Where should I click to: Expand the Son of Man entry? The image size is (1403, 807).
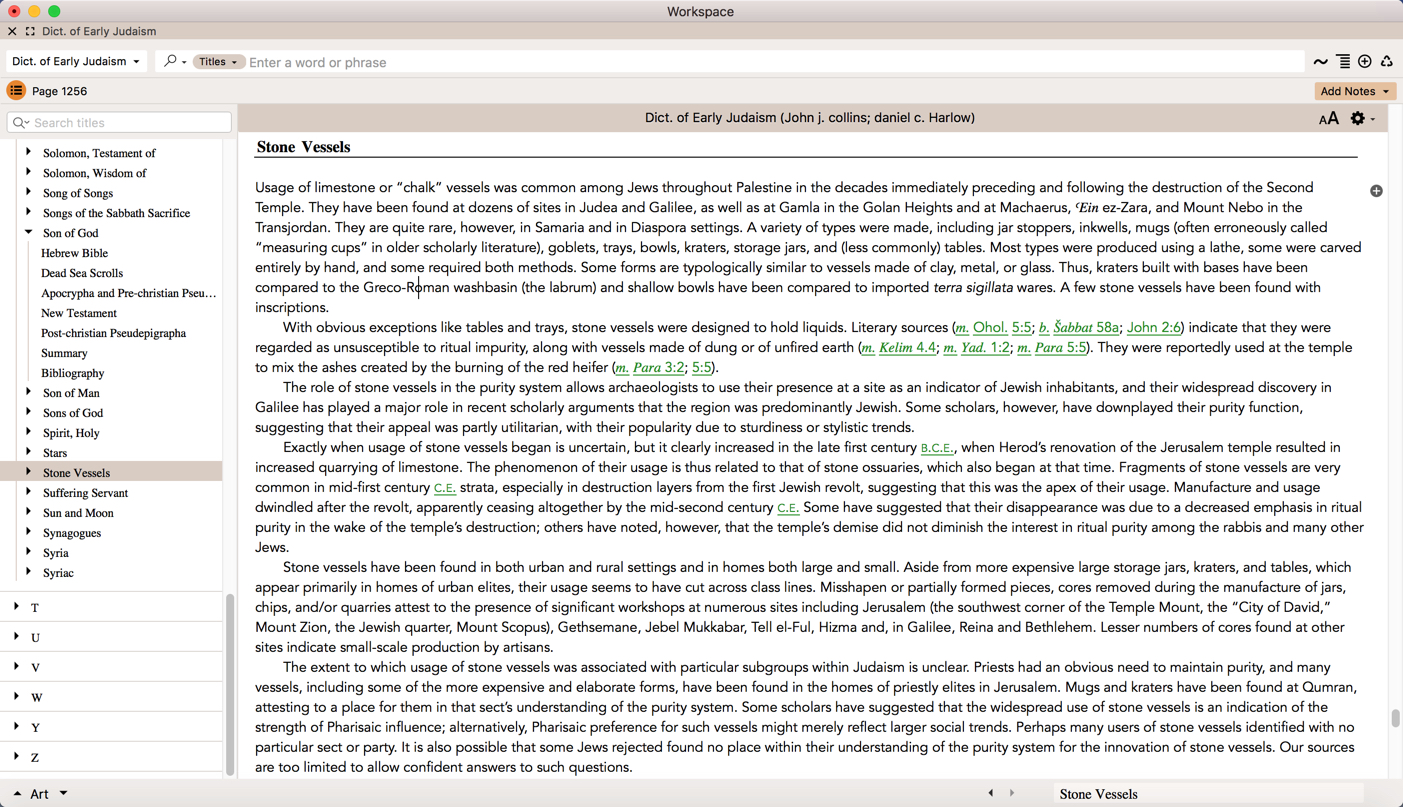(x=28, y=392)
